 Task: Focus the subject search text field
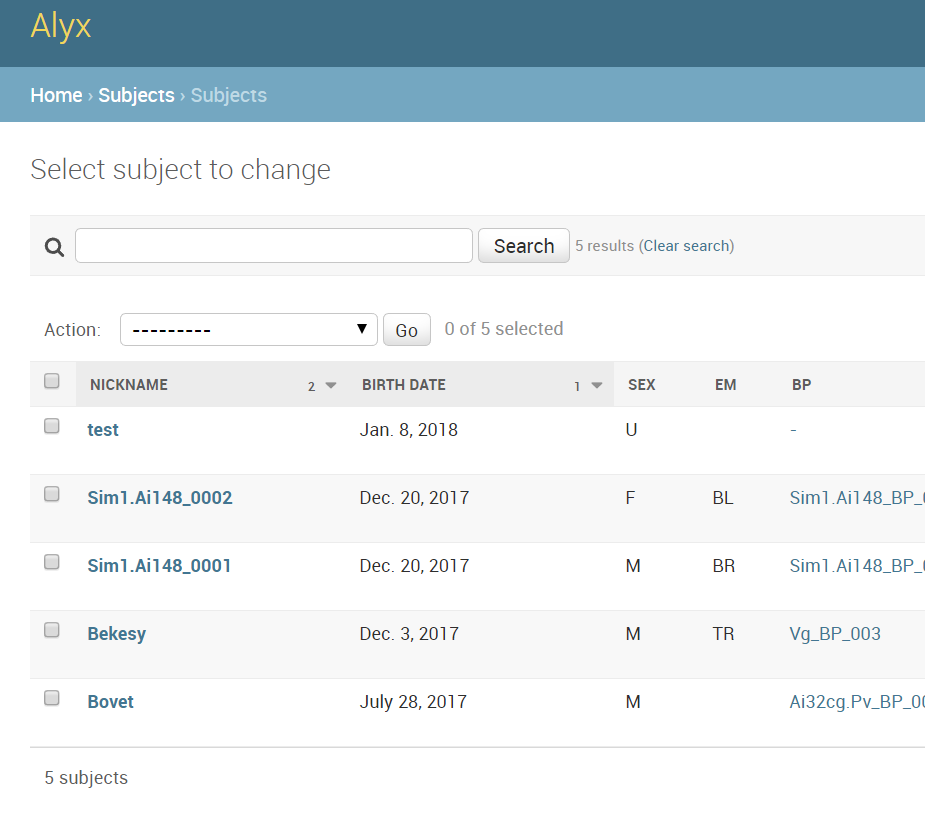click(x=274, y=245)
